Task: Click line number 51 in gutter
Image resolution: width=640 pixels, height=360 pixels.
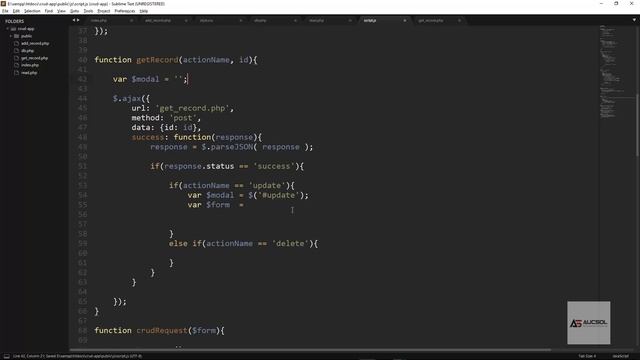Action: pos(82,166)
